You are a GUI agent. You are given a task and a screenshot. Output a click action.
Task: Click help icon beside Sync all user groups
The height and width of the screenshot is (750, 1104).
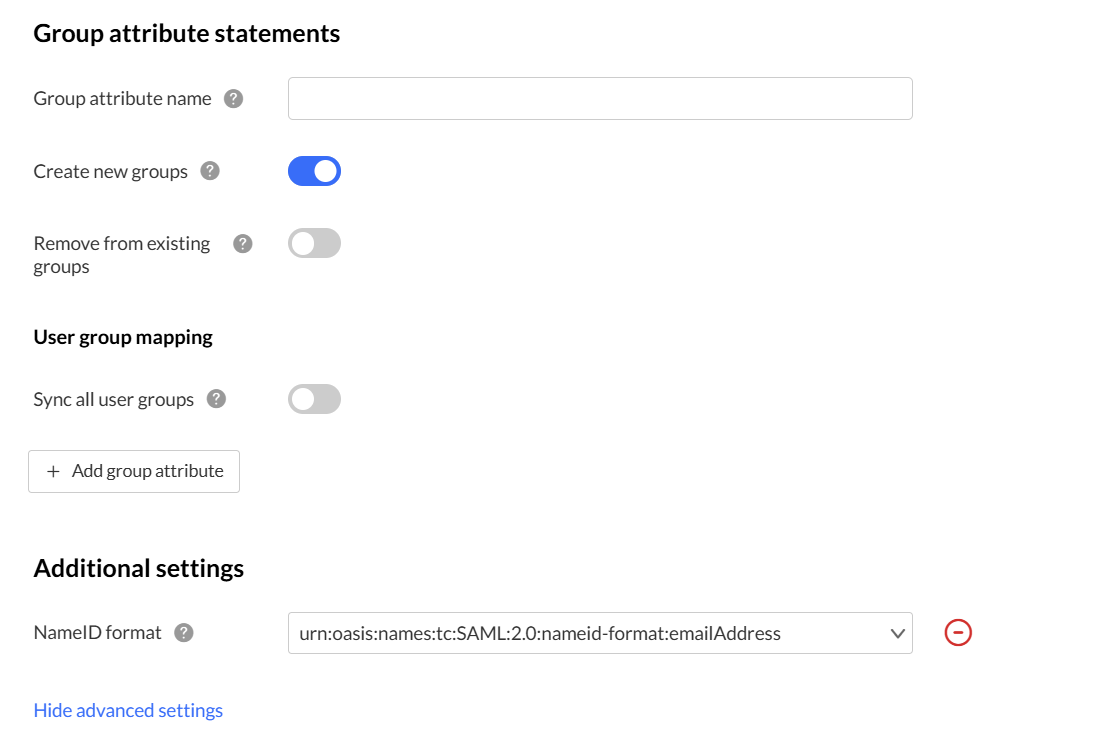tap(216, 399)
